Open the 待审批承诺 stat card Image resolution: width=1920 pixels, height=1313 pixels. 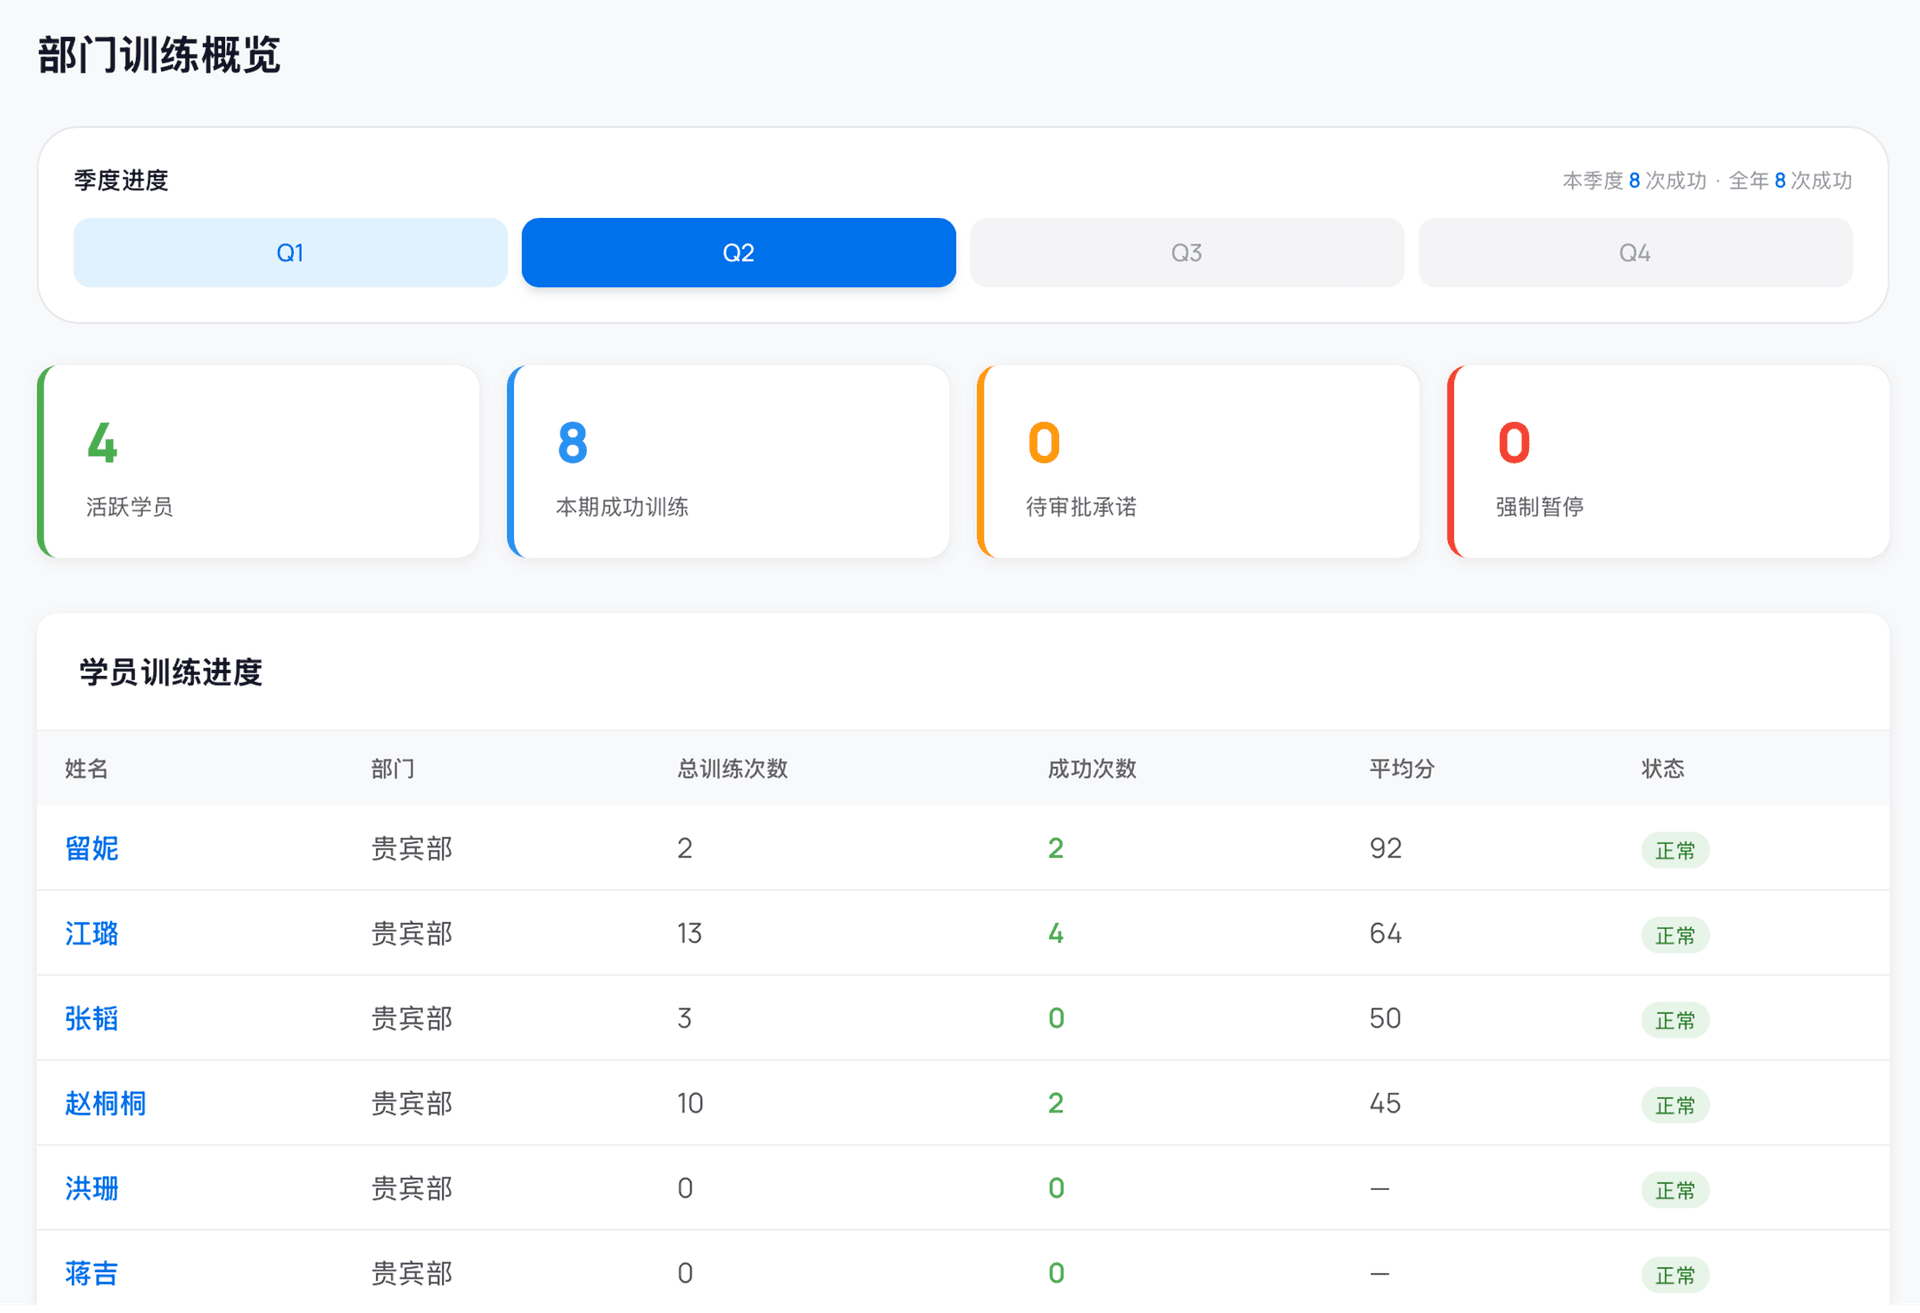pos(1199,461)
